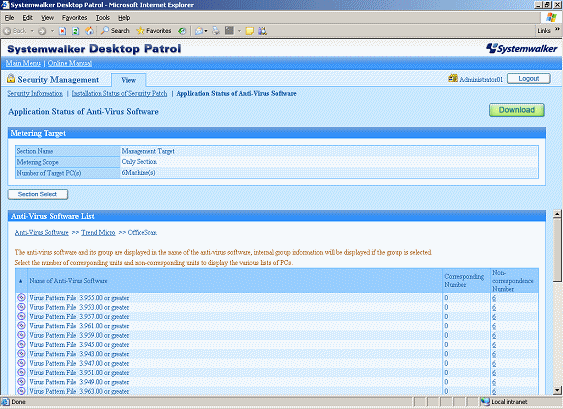The height and width of the screenshot is (409, 563).
Task: Click the Mail toolbar icon
Action: point(199,31)
